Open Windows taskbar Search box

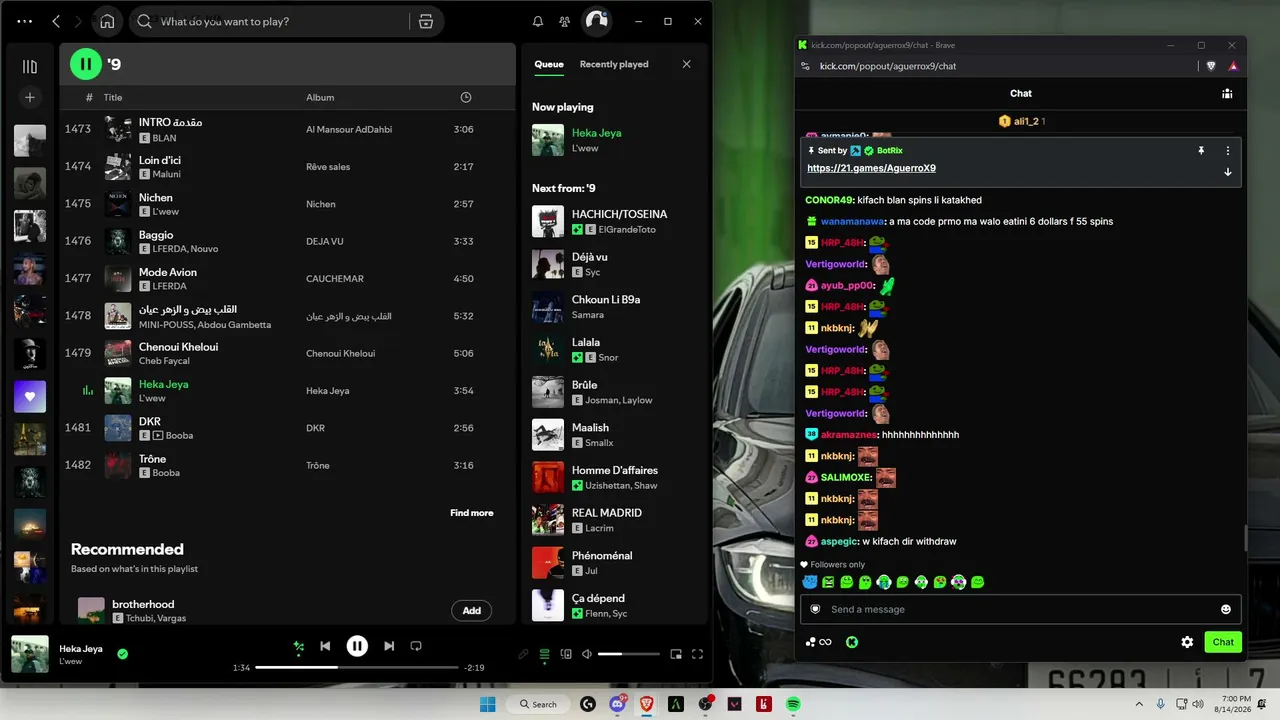538,704
